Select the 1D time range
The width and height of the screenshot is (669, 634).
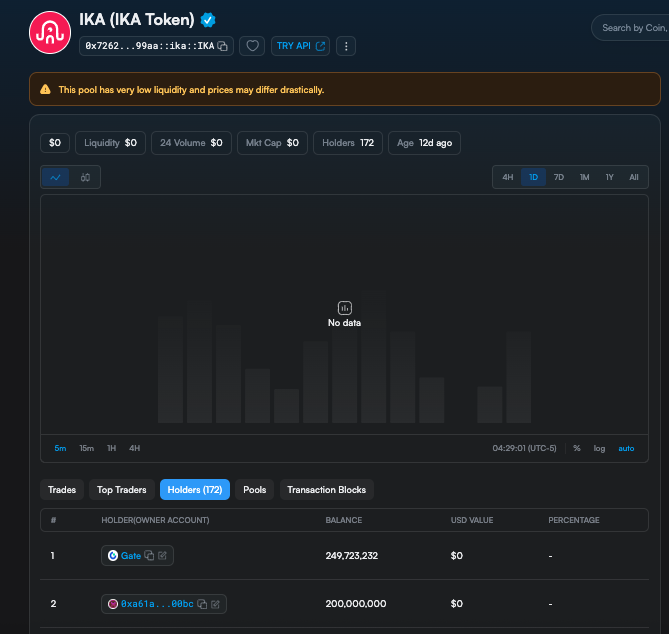533,177
